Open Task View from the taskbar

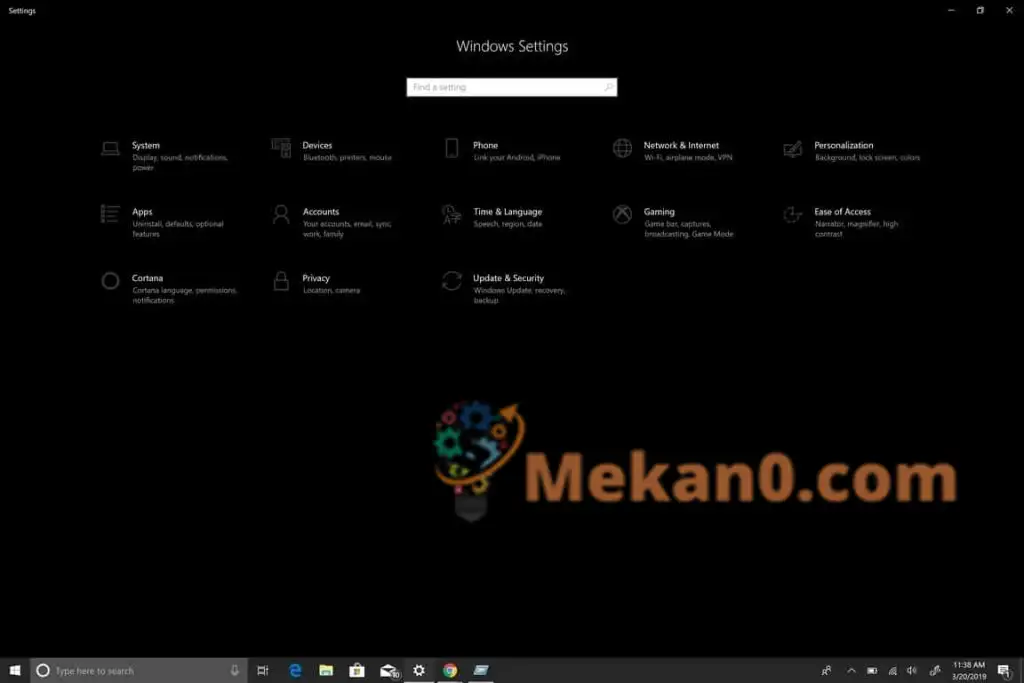(263, 671)
